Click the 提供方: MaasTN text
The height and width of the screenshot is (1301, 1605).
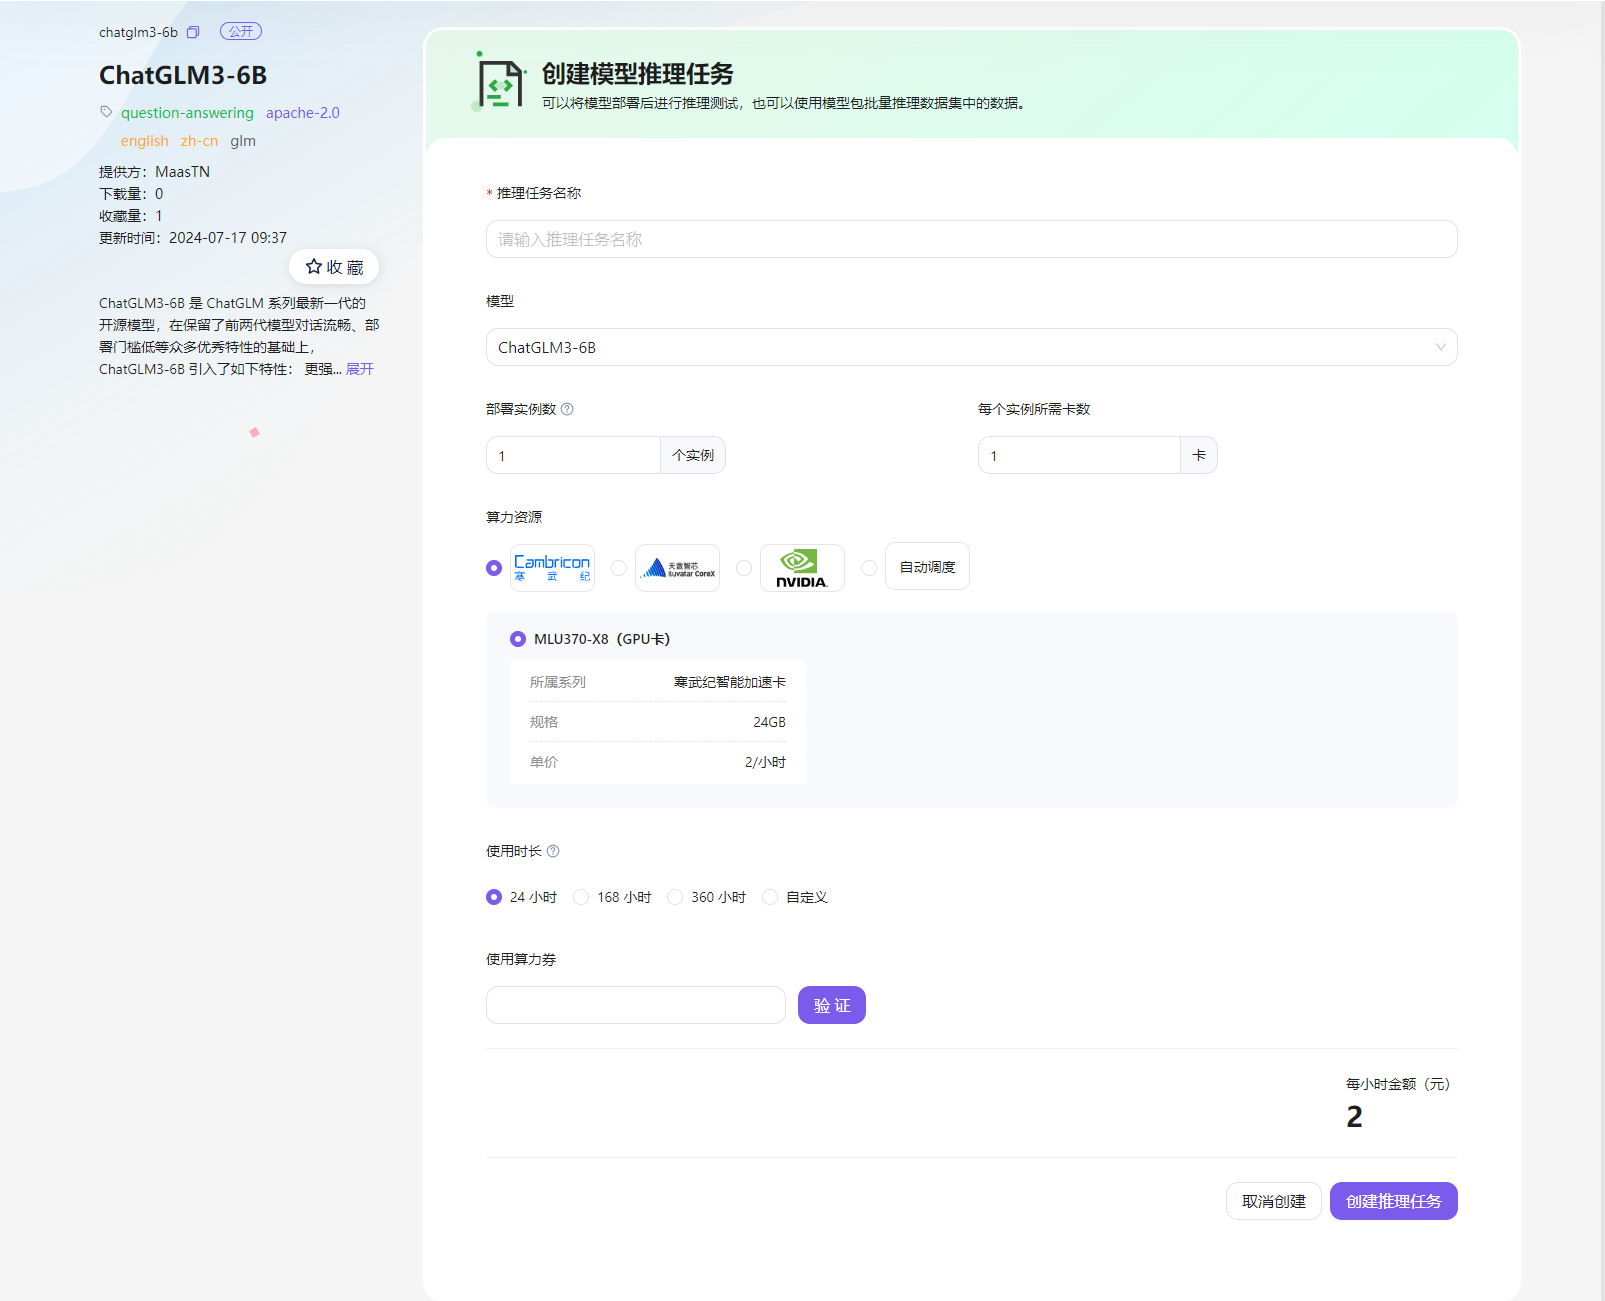tap(154, 172)
